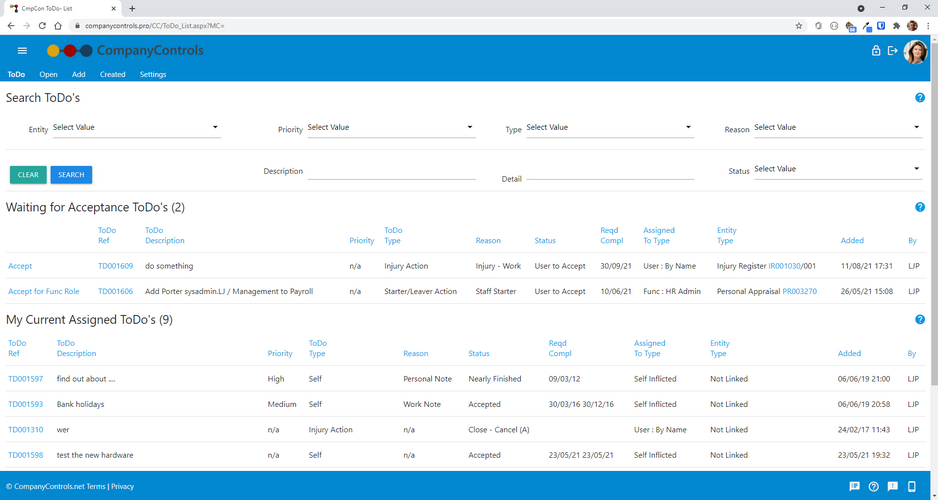Open the Chrome extensions puzzle icon
This screenshot has height=500, width=938.
896,26
